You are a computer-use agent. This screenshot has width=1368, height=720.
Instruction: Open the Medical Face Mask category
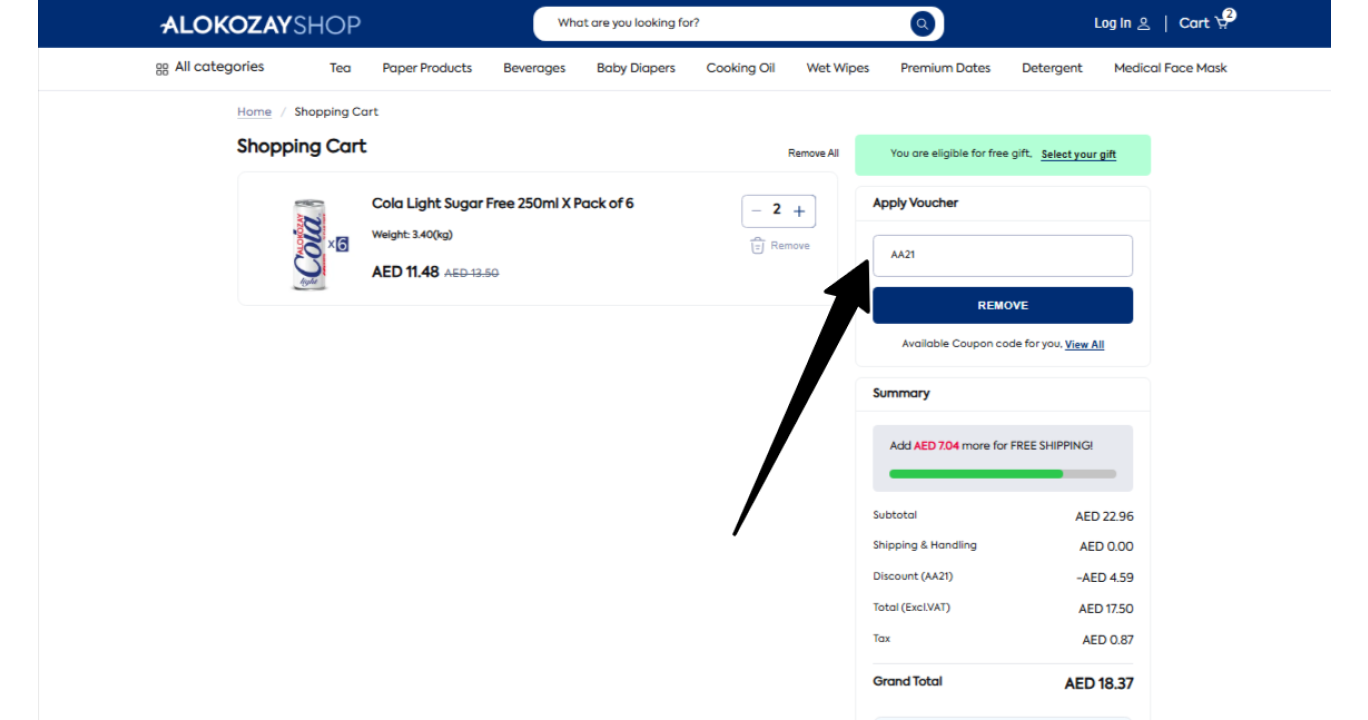click(x=1170, y=68)
